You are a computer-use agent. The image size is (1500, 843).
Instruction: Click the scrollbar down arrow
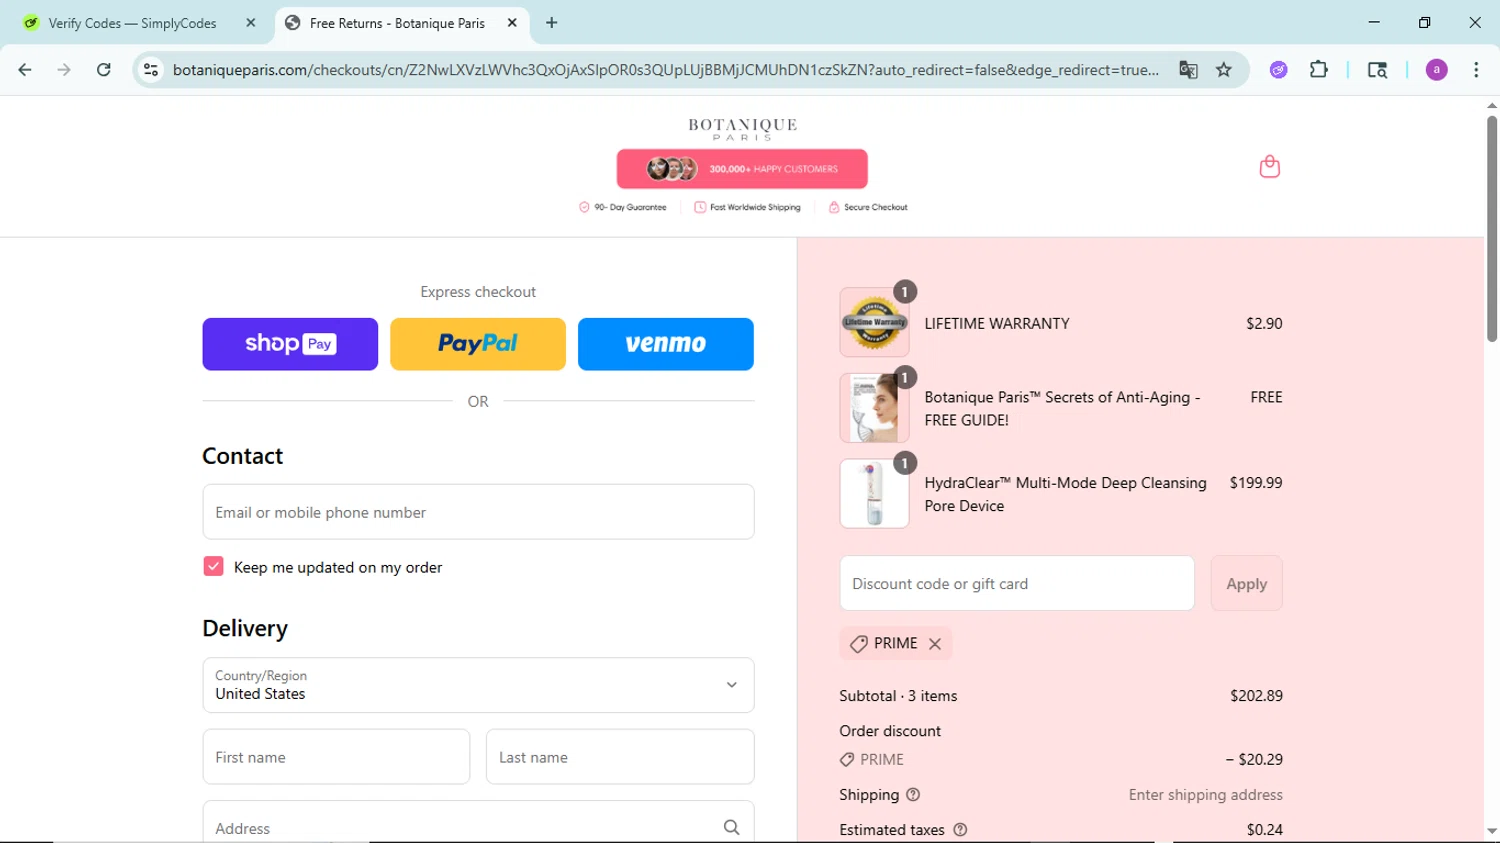(1492, 831)
